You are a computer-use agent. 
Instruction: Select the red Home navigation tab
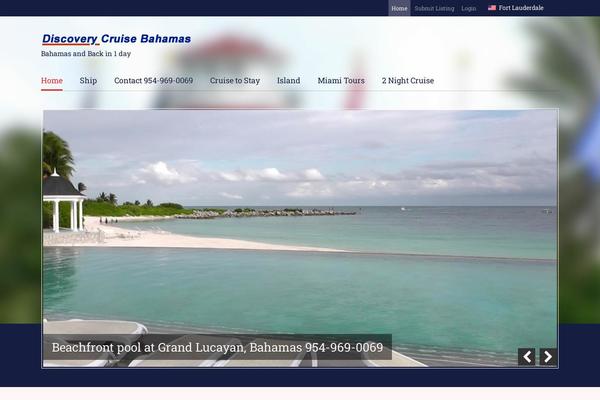(x=52, y=81)
